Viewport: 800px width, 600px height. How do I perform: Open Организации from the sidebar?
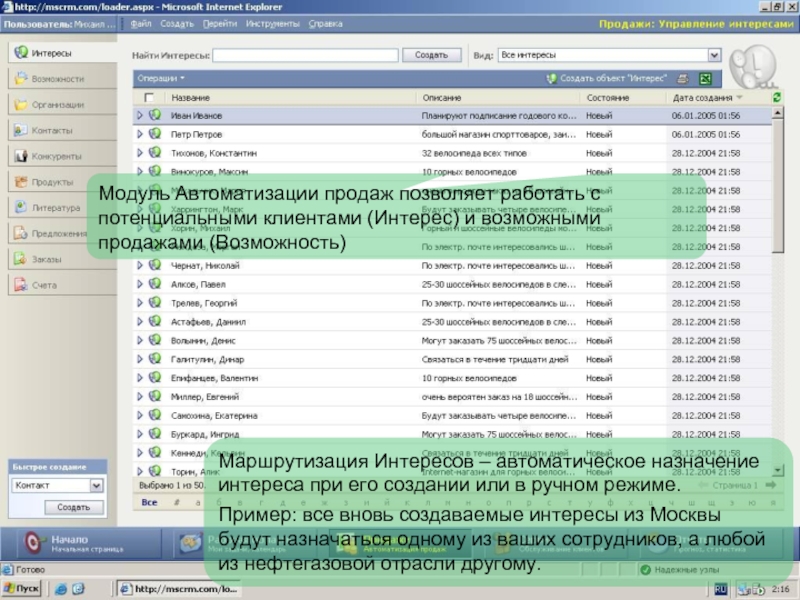point(62,105)
